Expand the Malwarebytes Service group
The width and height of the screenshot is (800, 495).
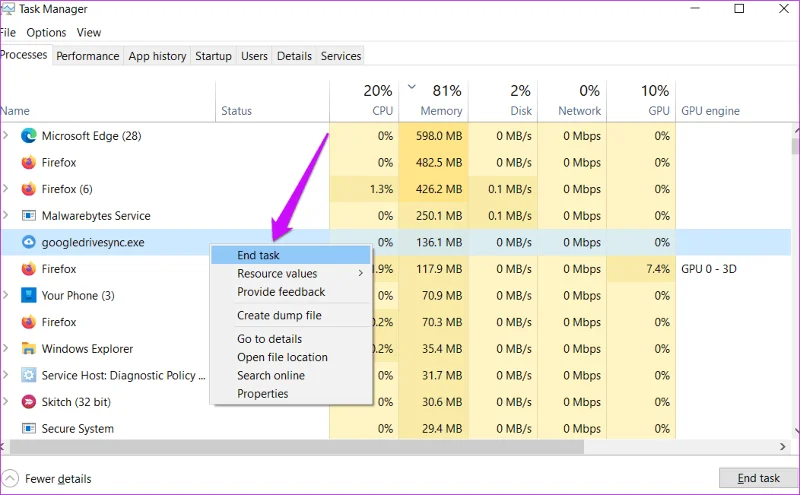6,215
